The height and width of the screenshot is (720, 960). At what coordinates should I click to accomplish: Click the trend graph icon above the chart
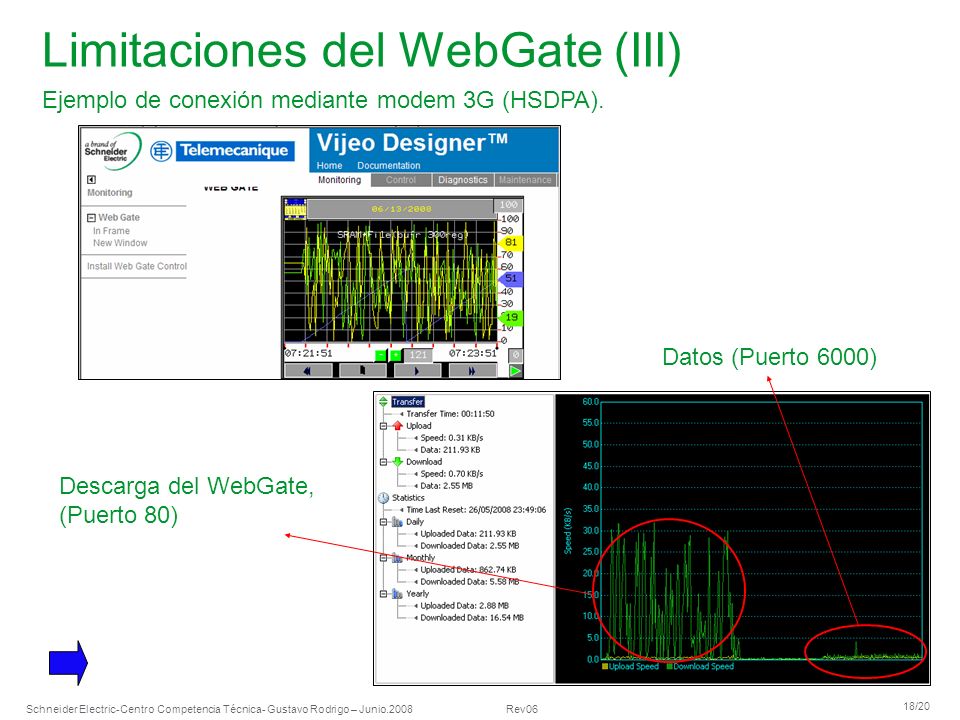[295, 208]
